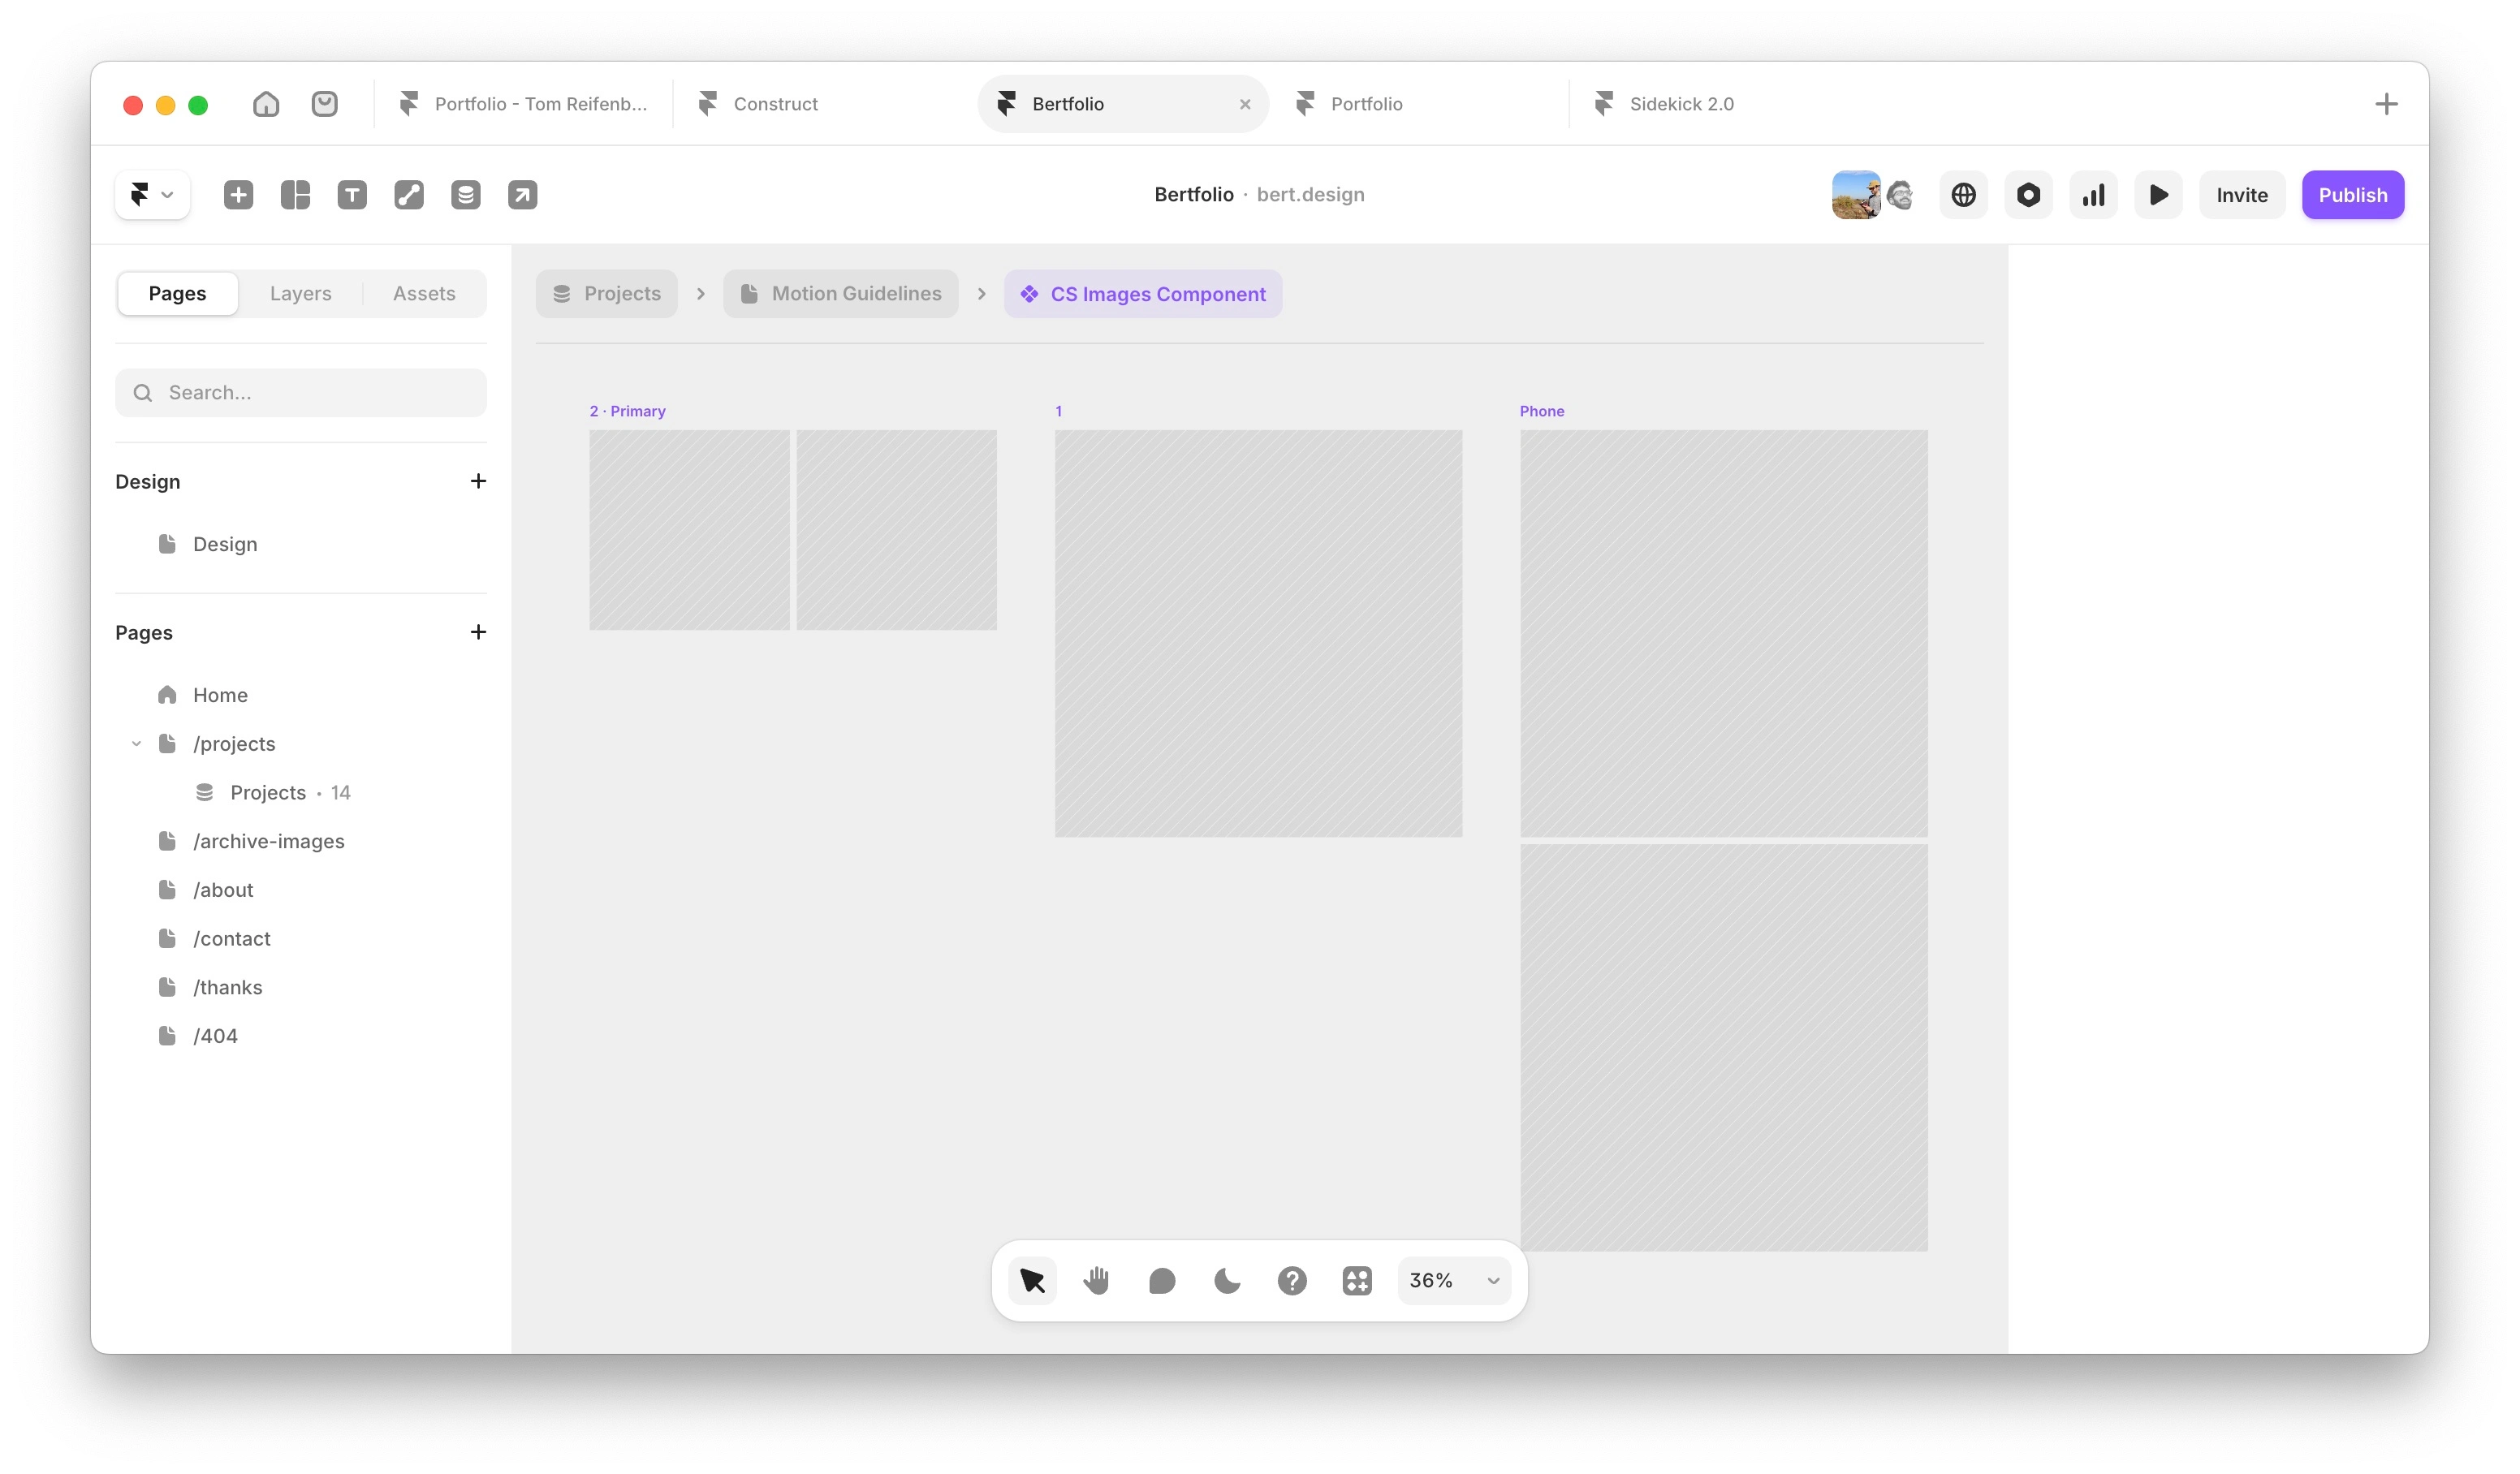
Task: Click the Invite button
Action: point(2241,195)
